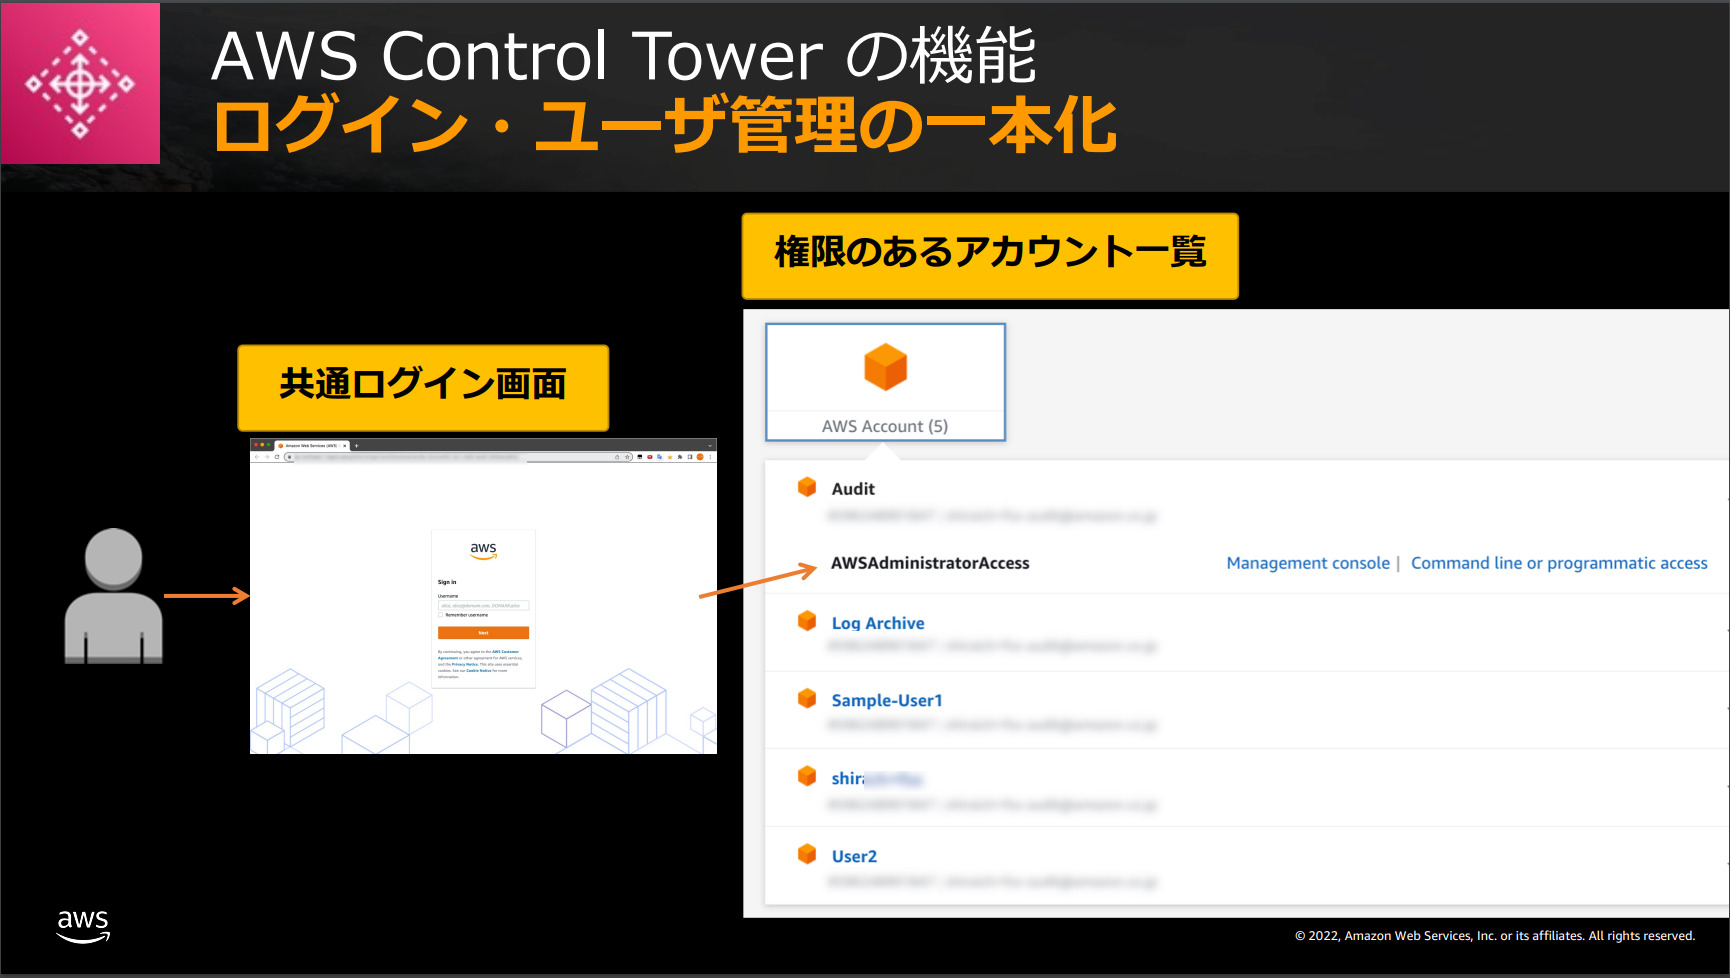Open the Privacy Notice link

coord(465,664)
